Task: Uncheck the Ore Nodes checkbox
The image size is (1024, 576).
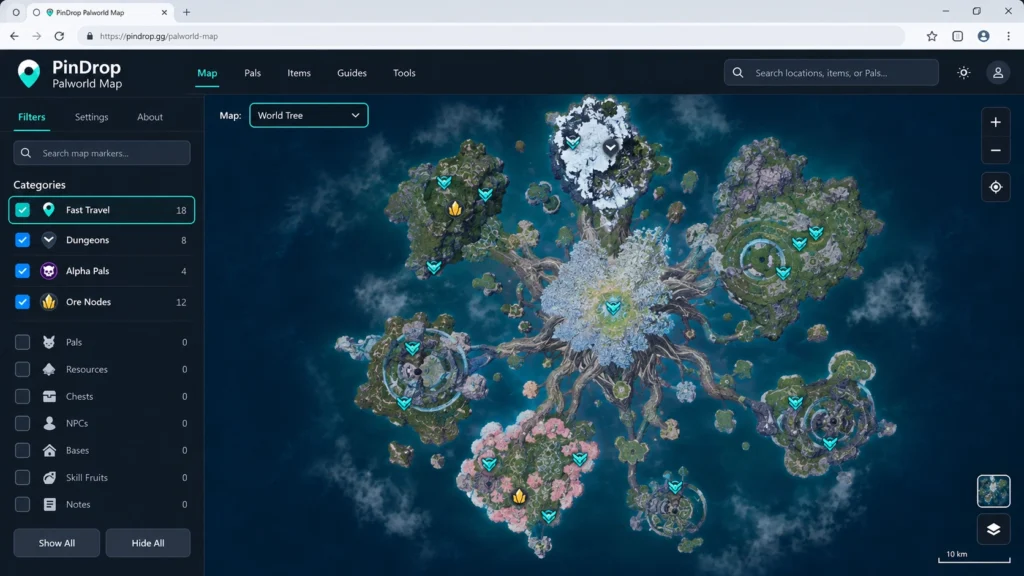Action: [22, 302]
